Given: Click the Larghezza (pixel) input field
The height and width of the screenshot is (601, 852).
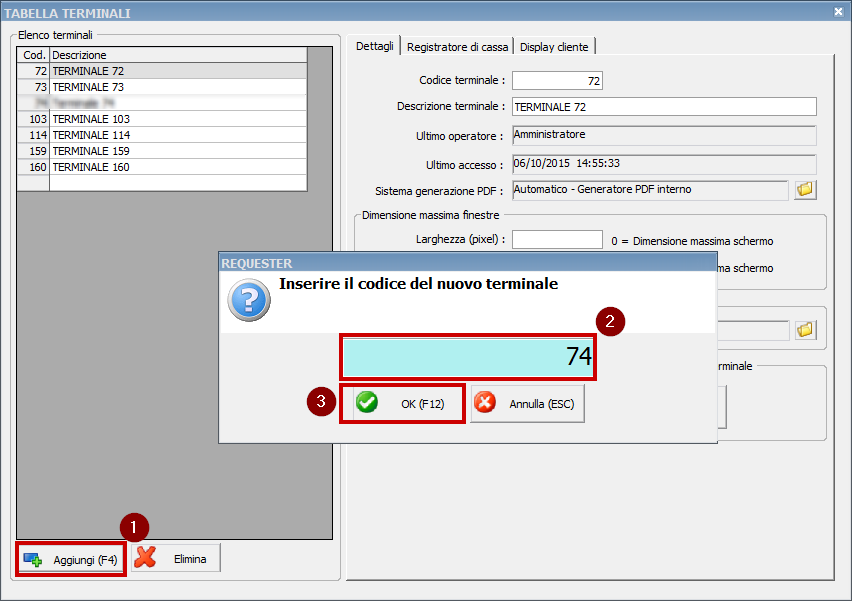Looking at the screenshot, I should pyautogui.click(x=557, y=240).
